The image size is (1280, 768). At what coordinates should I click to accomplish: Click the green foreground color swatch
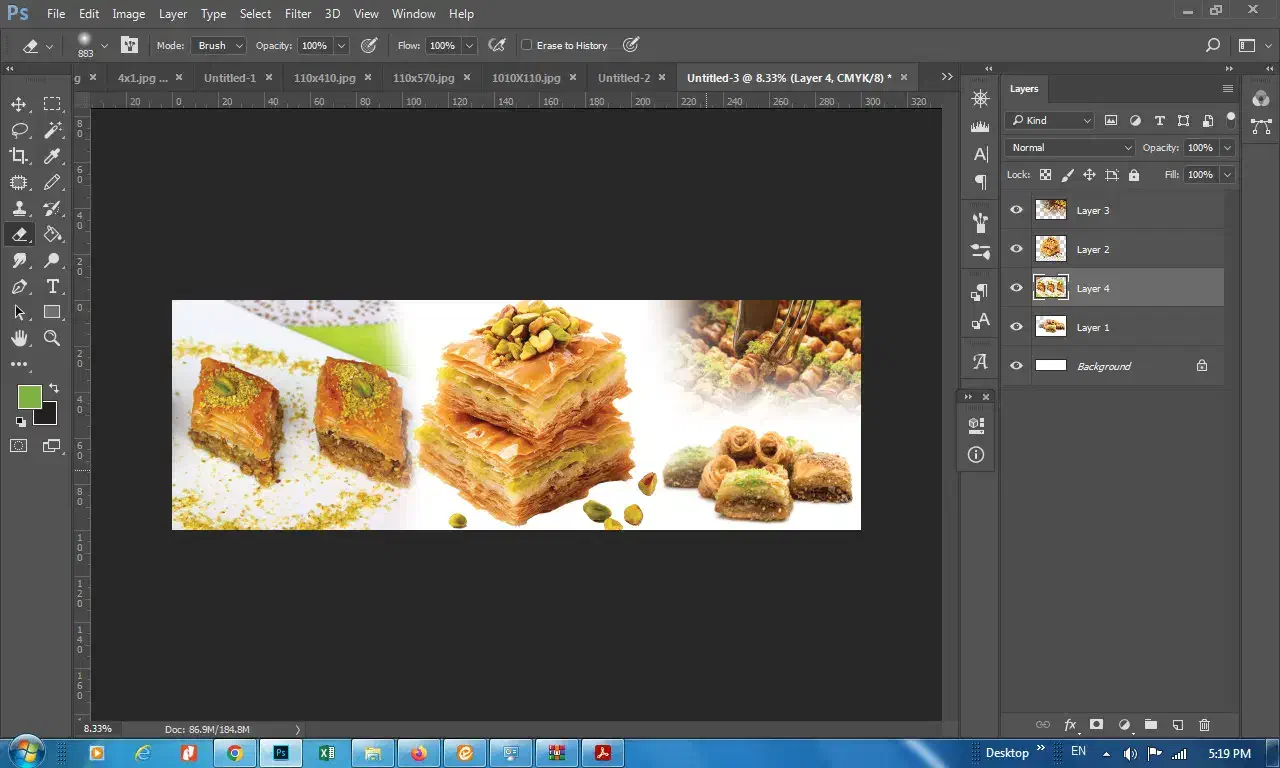pos(29,397)
